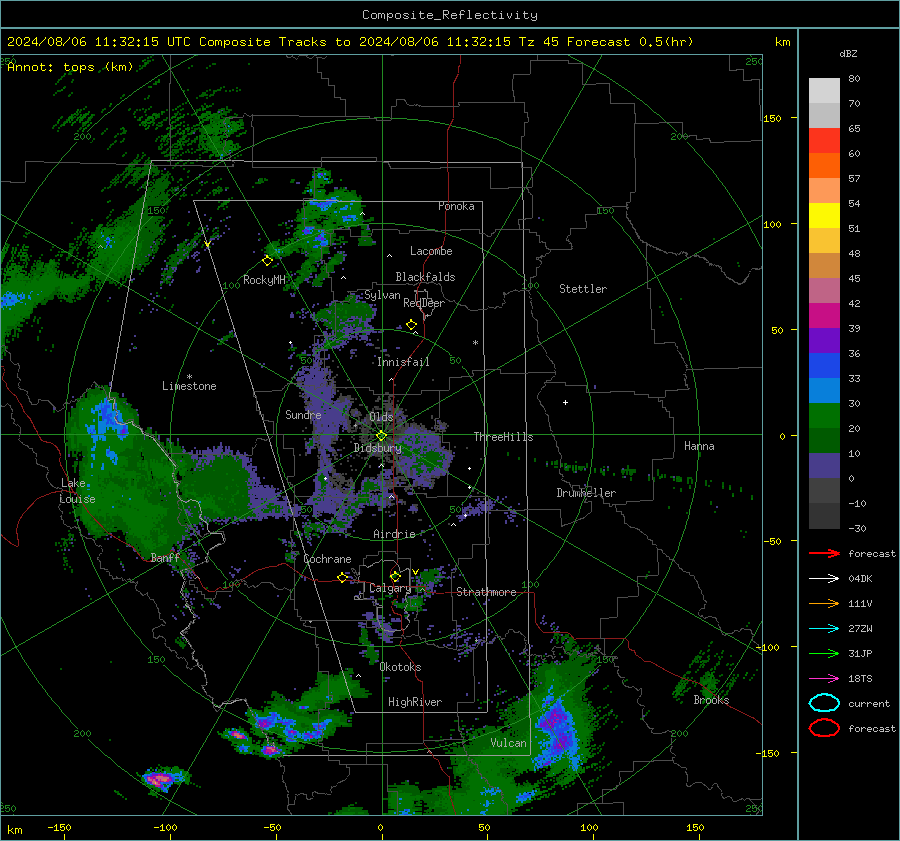The image size is (900, 841).
Task: Click the Drumheller town label
Action: pos(586,493)
